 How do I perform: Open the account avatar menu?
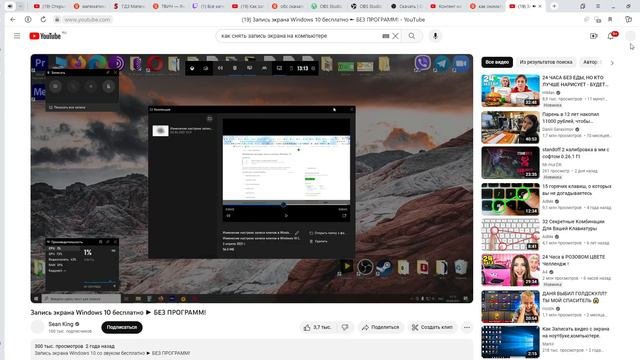coord(630,36)
